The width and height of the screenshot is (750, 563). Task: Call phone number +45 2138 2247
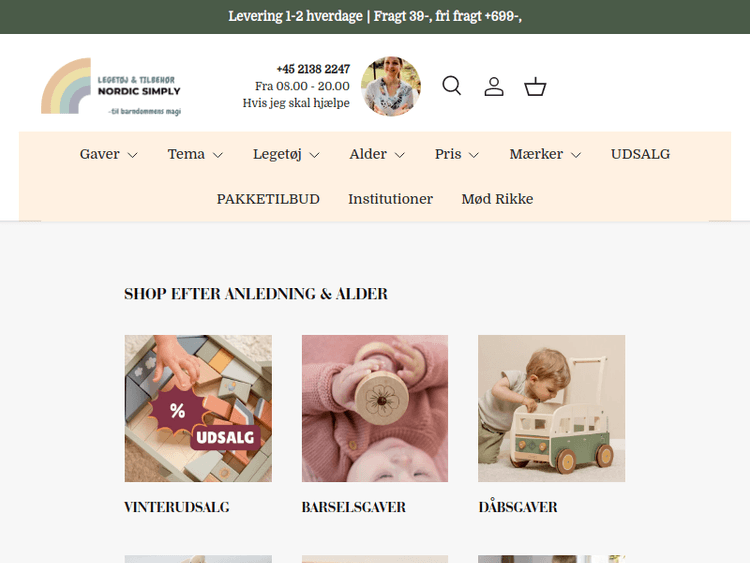coord(313,69)
